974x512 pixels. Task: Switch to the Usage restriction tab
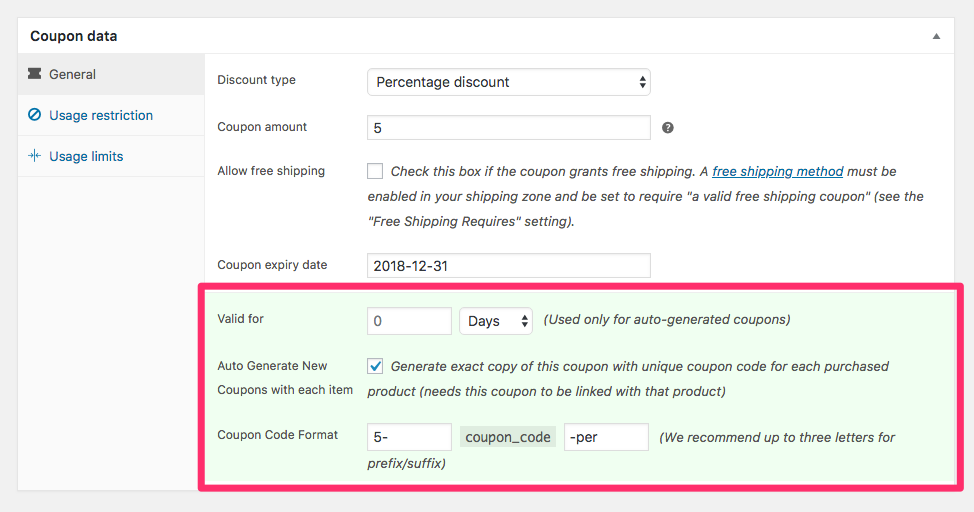[x=101, y=115]
